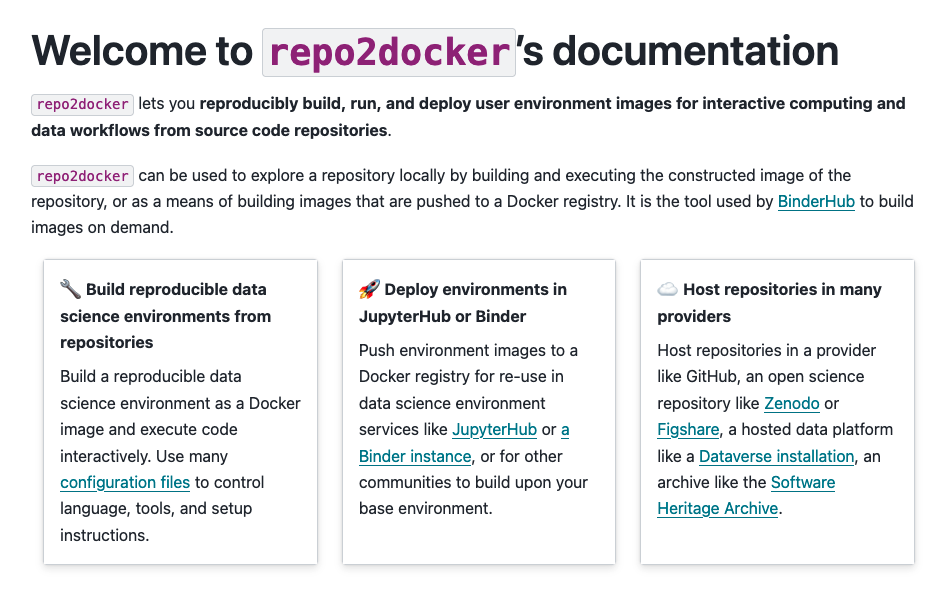Open the JupyterHub link
The image size is (939, 590).
click(495, 429)
